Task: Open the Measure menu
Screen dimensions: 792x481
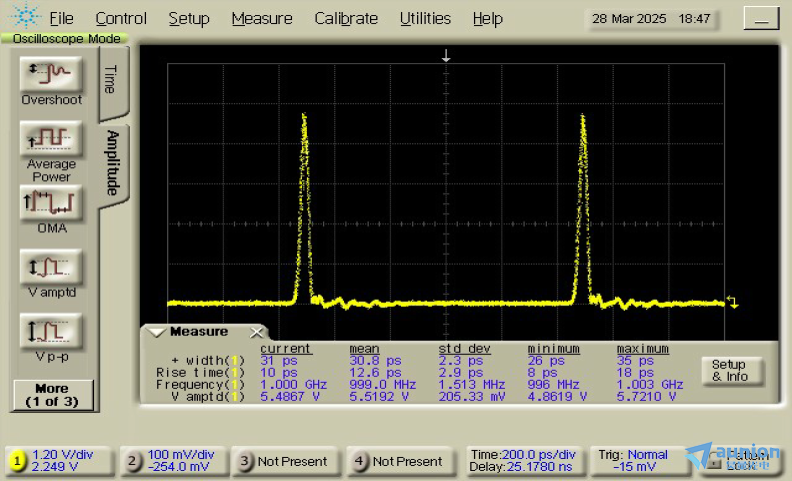Action: tap(262, 18)
